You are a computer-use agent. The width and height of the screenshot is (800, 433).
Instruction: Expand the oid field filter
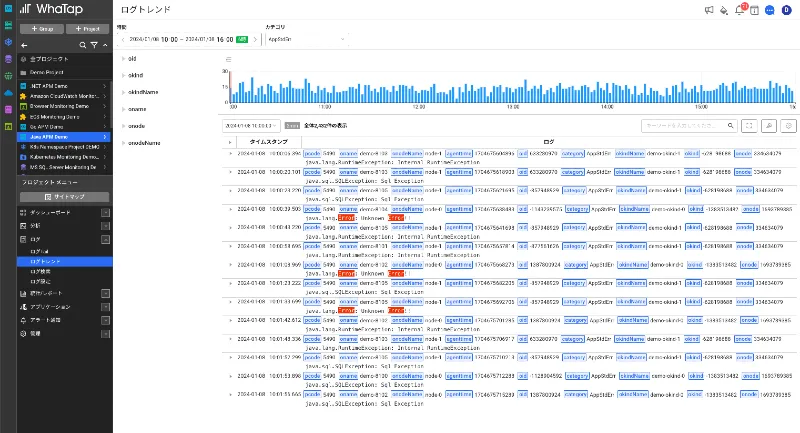tap(123, 59)
